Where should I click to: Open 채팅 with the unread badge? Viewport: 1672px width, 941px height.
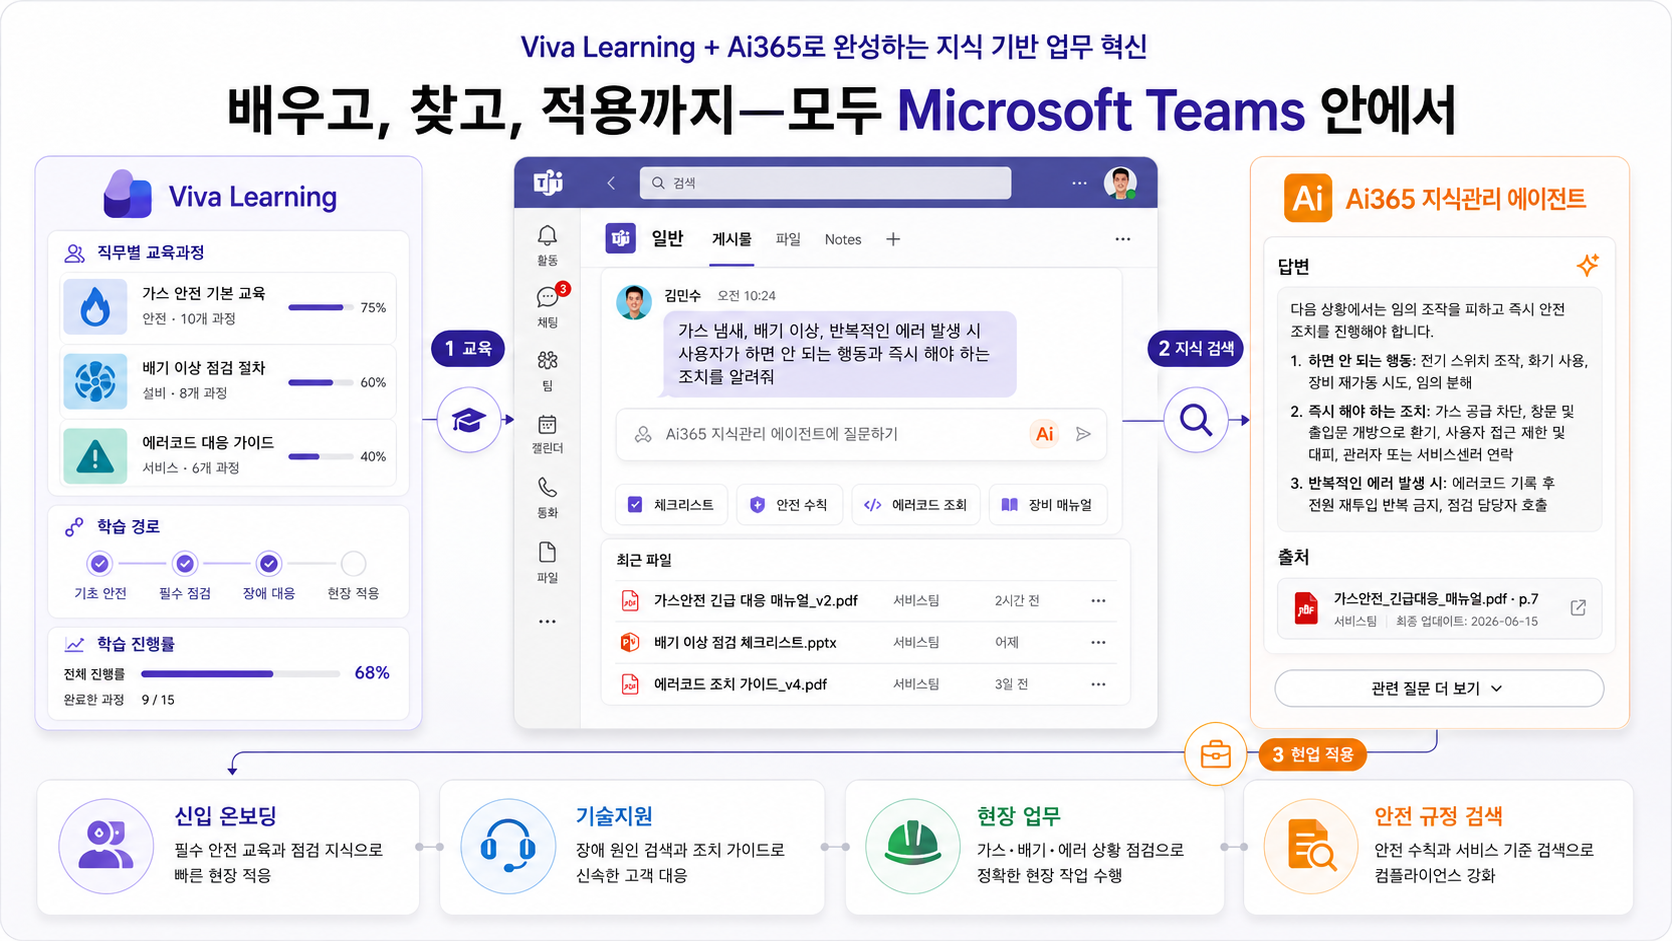tap(548, 306)
